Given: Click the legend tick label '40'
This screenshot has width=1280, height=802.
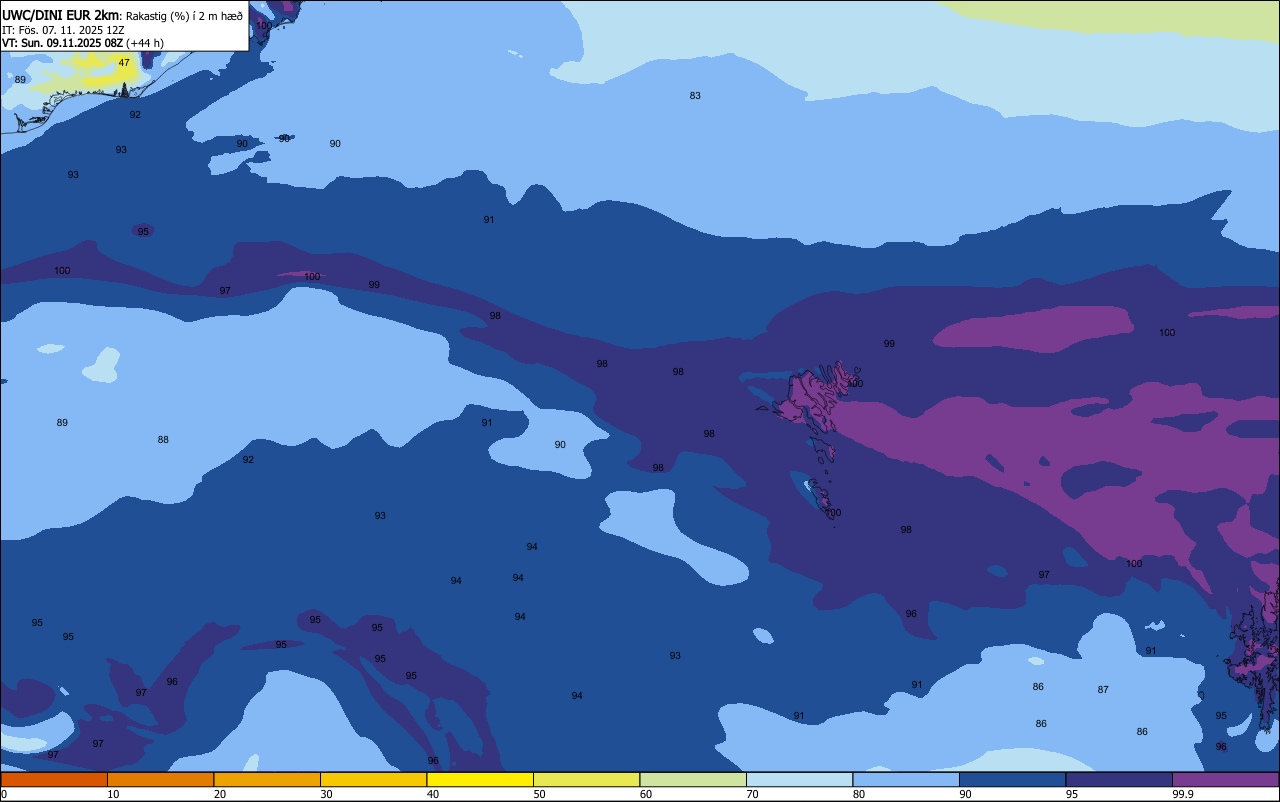Looking at the screenshot, I should coord(433,794).
